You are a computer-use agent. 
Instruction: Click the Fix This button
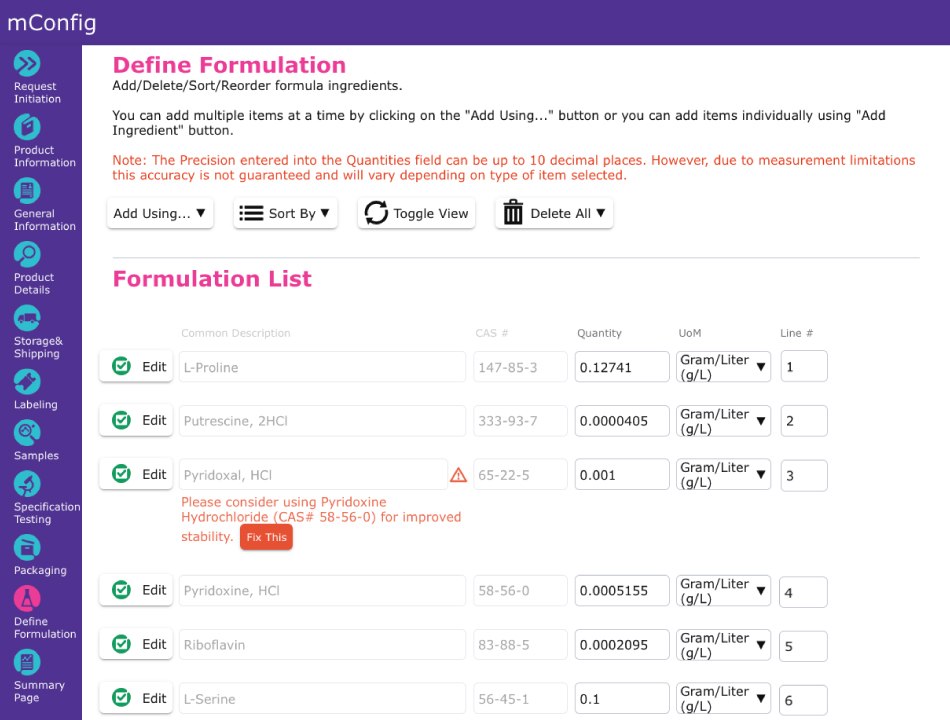(266, 537)
